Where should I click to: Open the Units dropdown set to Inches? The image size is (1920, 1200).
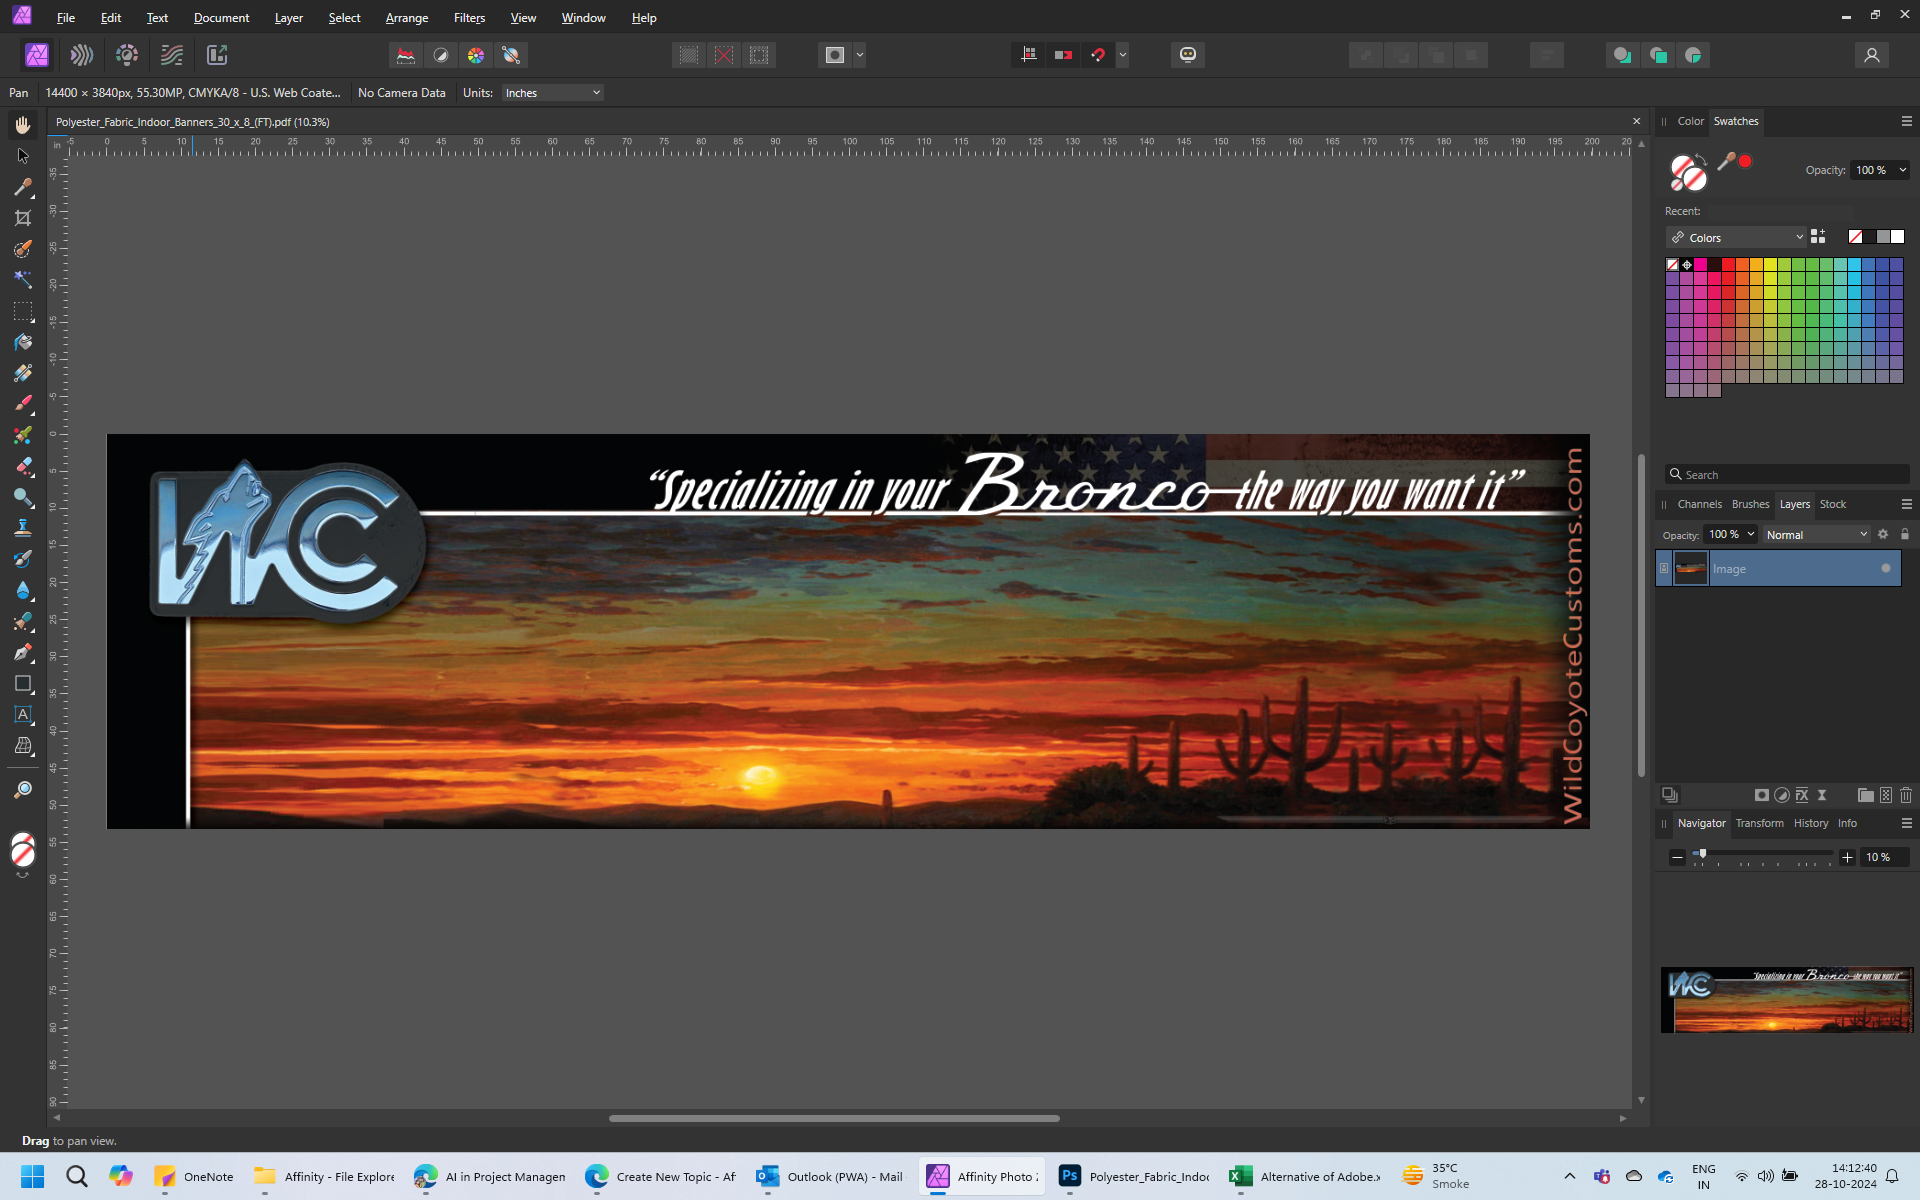(553, 93)
